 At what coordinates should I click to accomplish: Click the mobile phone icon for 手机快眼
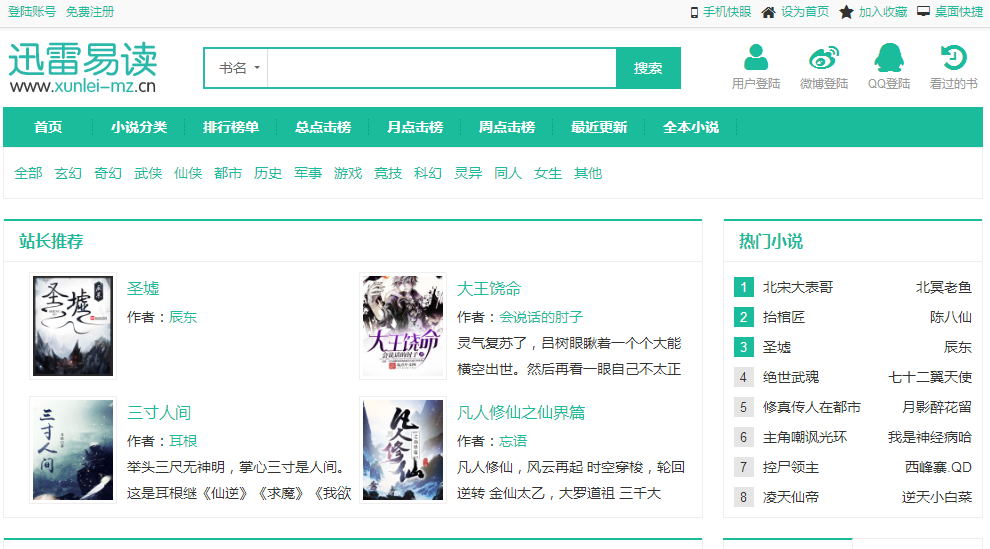(695, 12)
